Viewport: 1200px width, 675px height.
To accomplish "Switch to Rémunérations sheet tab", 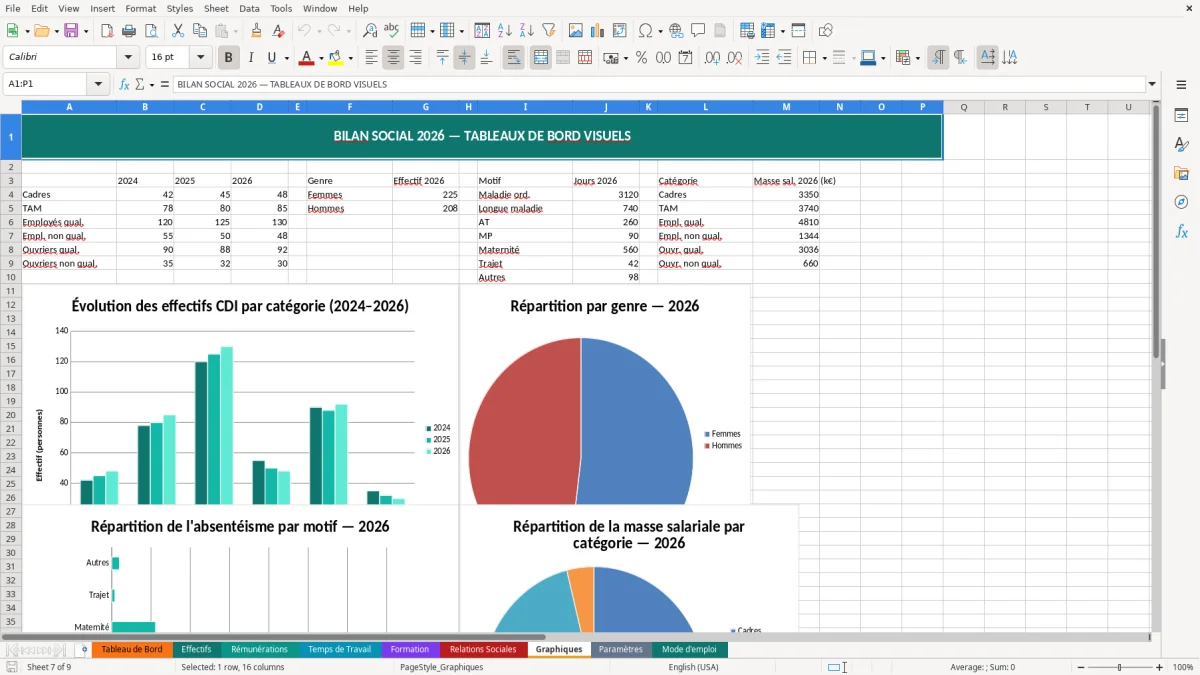I will coord(259,649).
